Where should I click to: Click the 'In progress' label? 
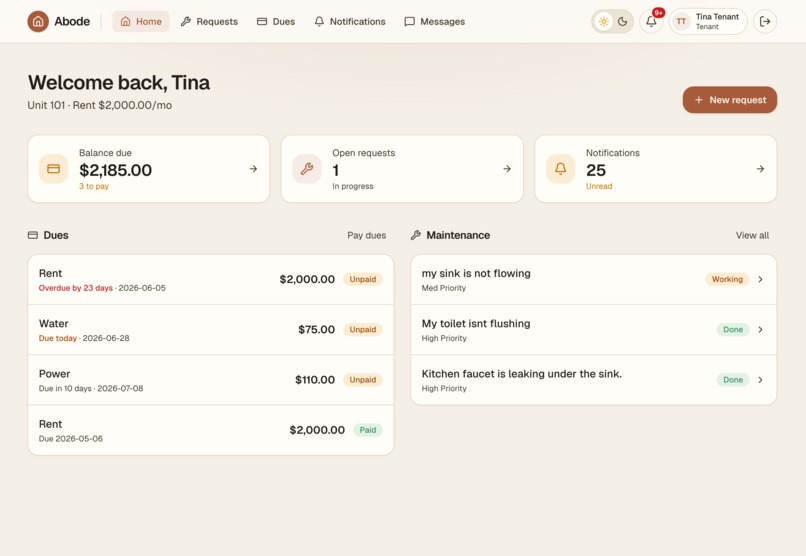click(x=353, y=186)
